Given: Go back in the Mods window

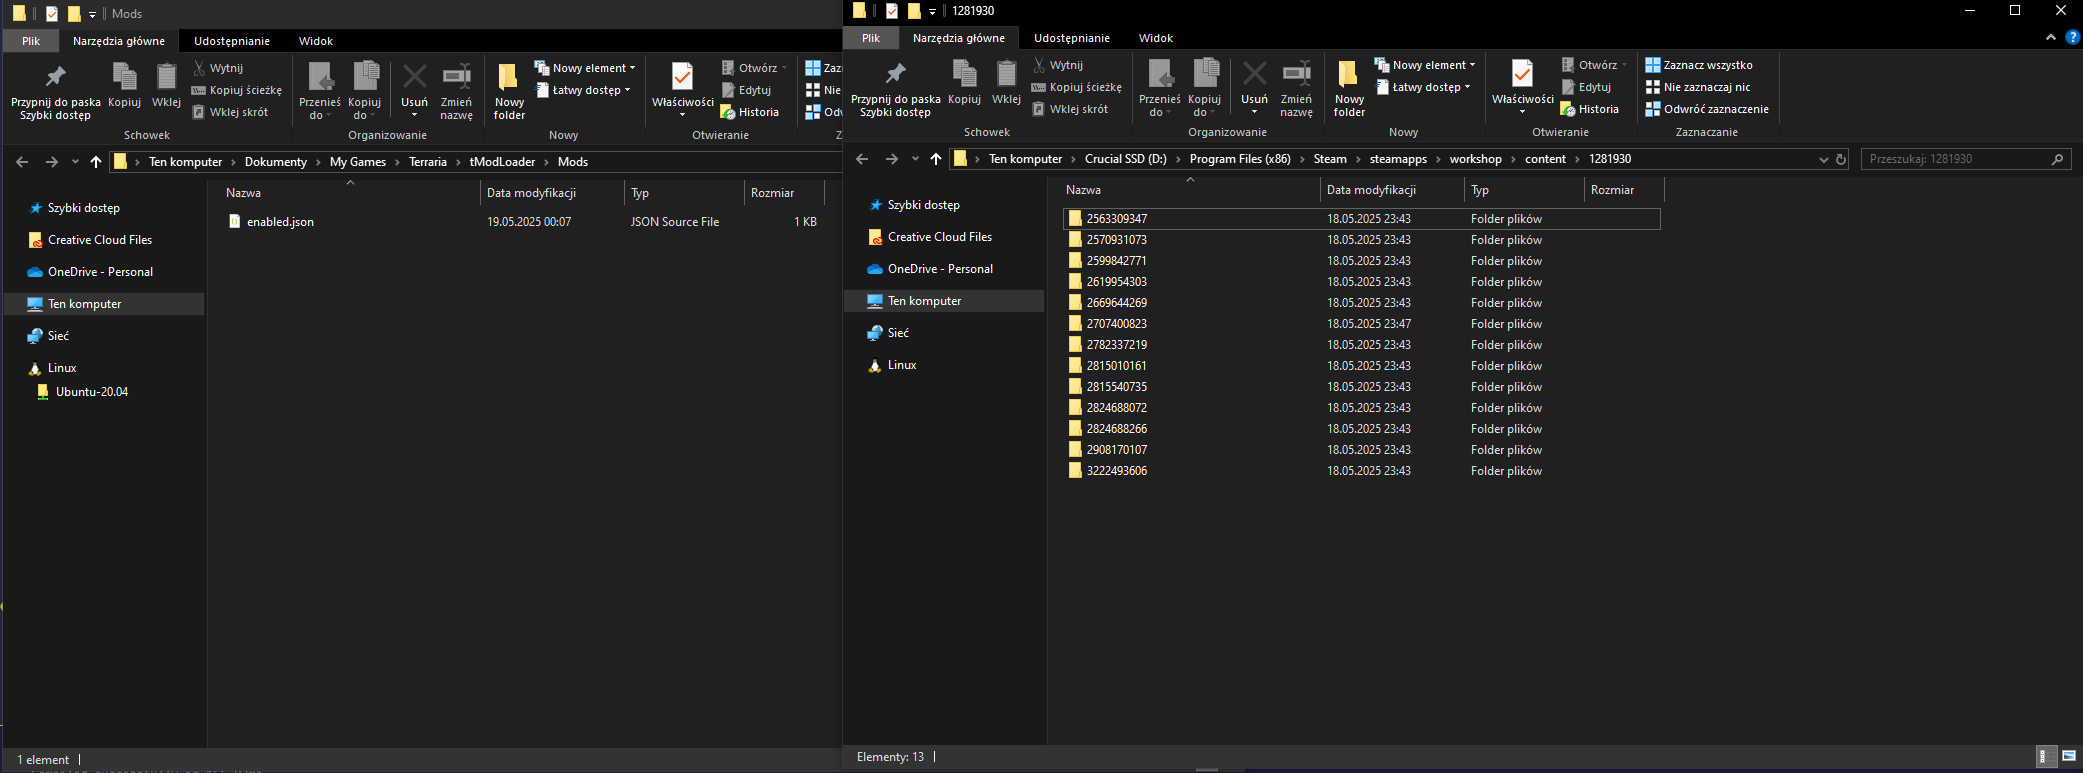Looking at the screenshot, I should (22, 162).
